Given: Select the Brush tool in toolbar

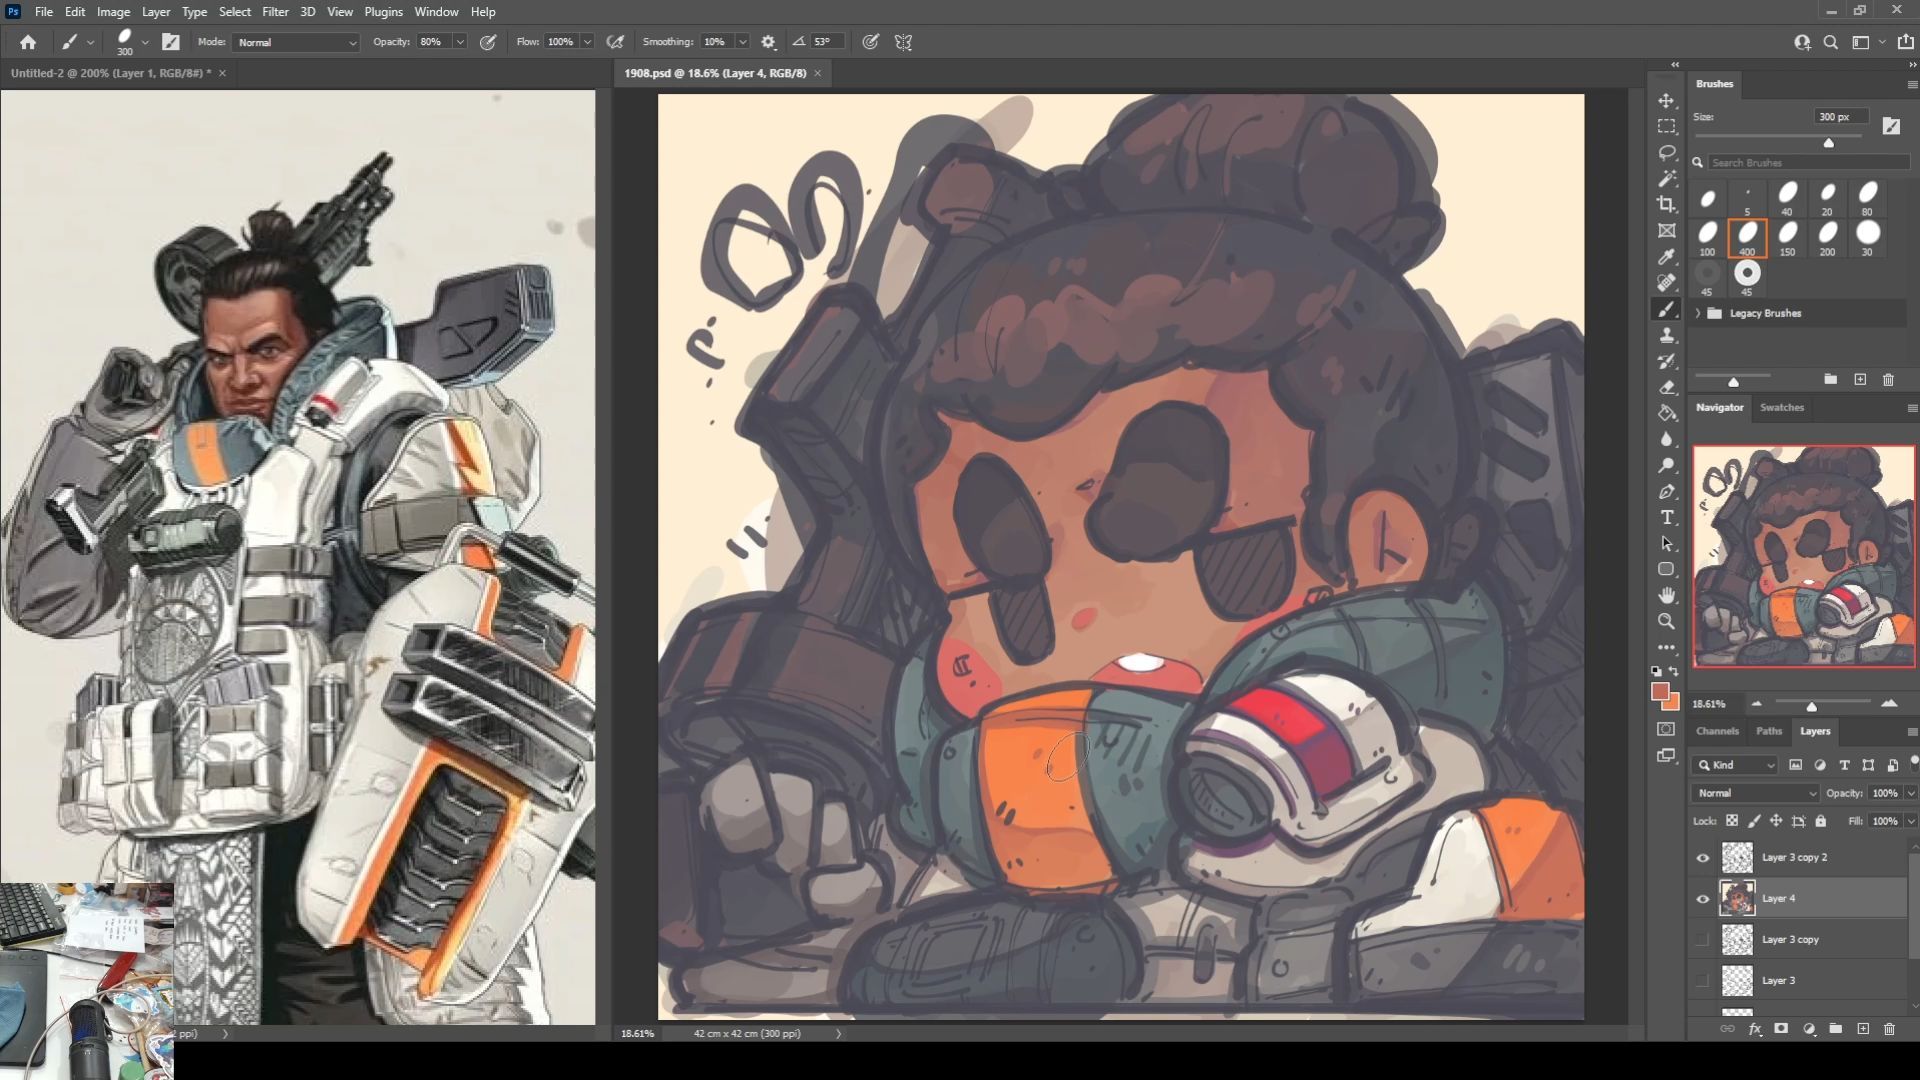Looking at the screenshot, I should pos(1666,309).
